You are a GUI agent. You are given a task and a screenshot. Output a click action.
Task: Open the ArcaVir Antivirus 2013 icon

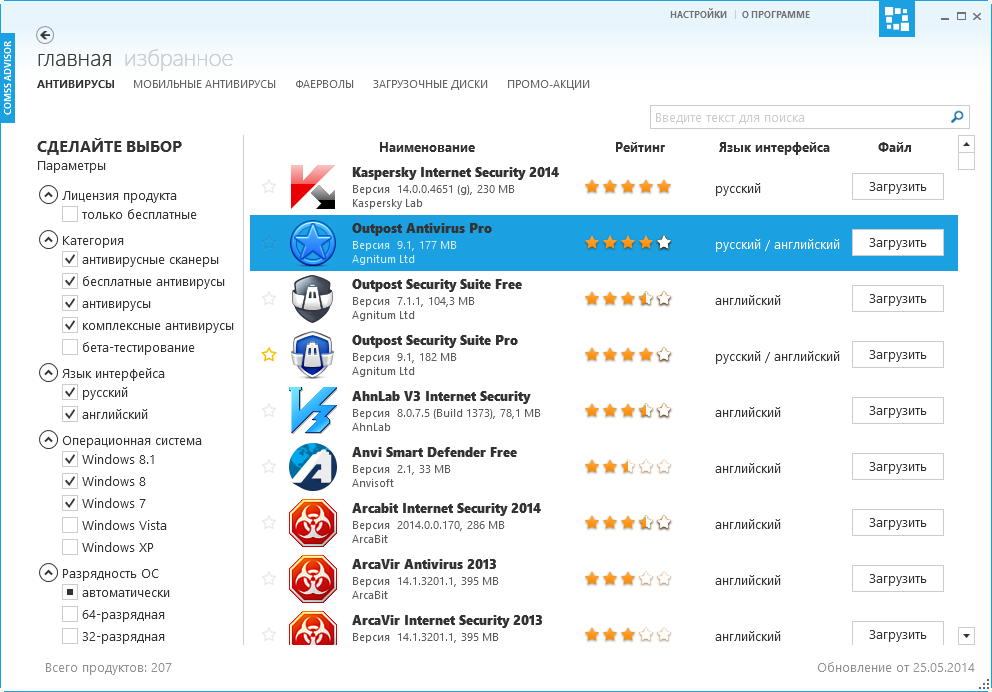pos(313,579)
